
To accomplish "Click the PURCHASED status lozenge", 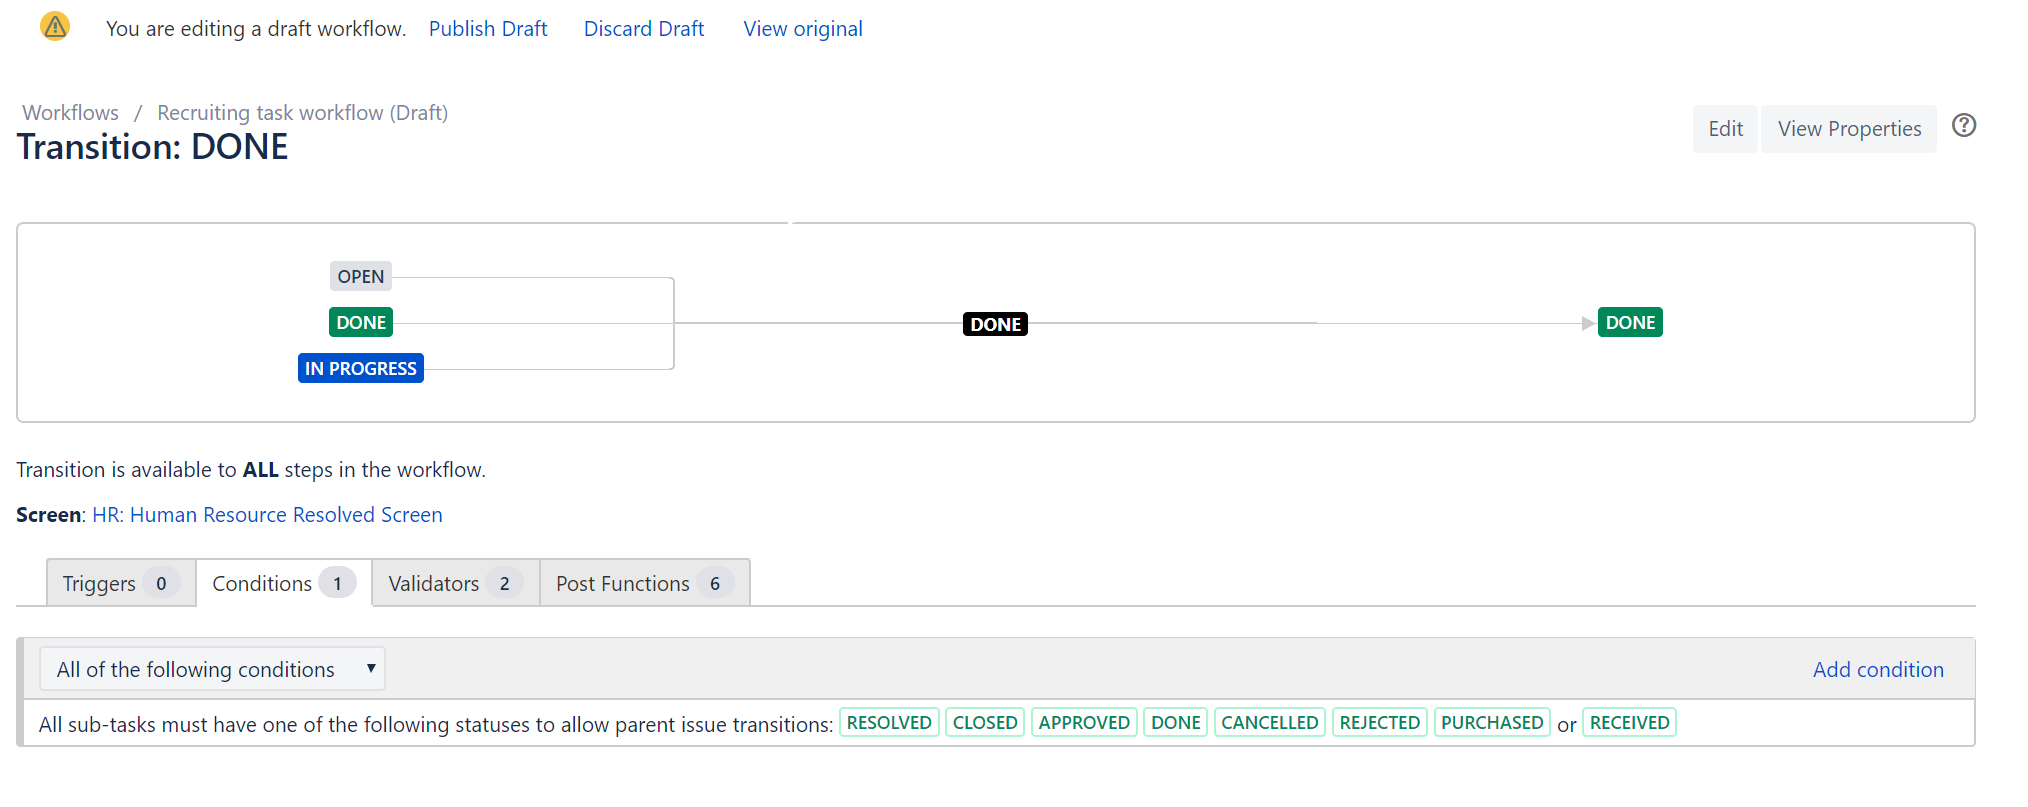I will point(1492,722).
